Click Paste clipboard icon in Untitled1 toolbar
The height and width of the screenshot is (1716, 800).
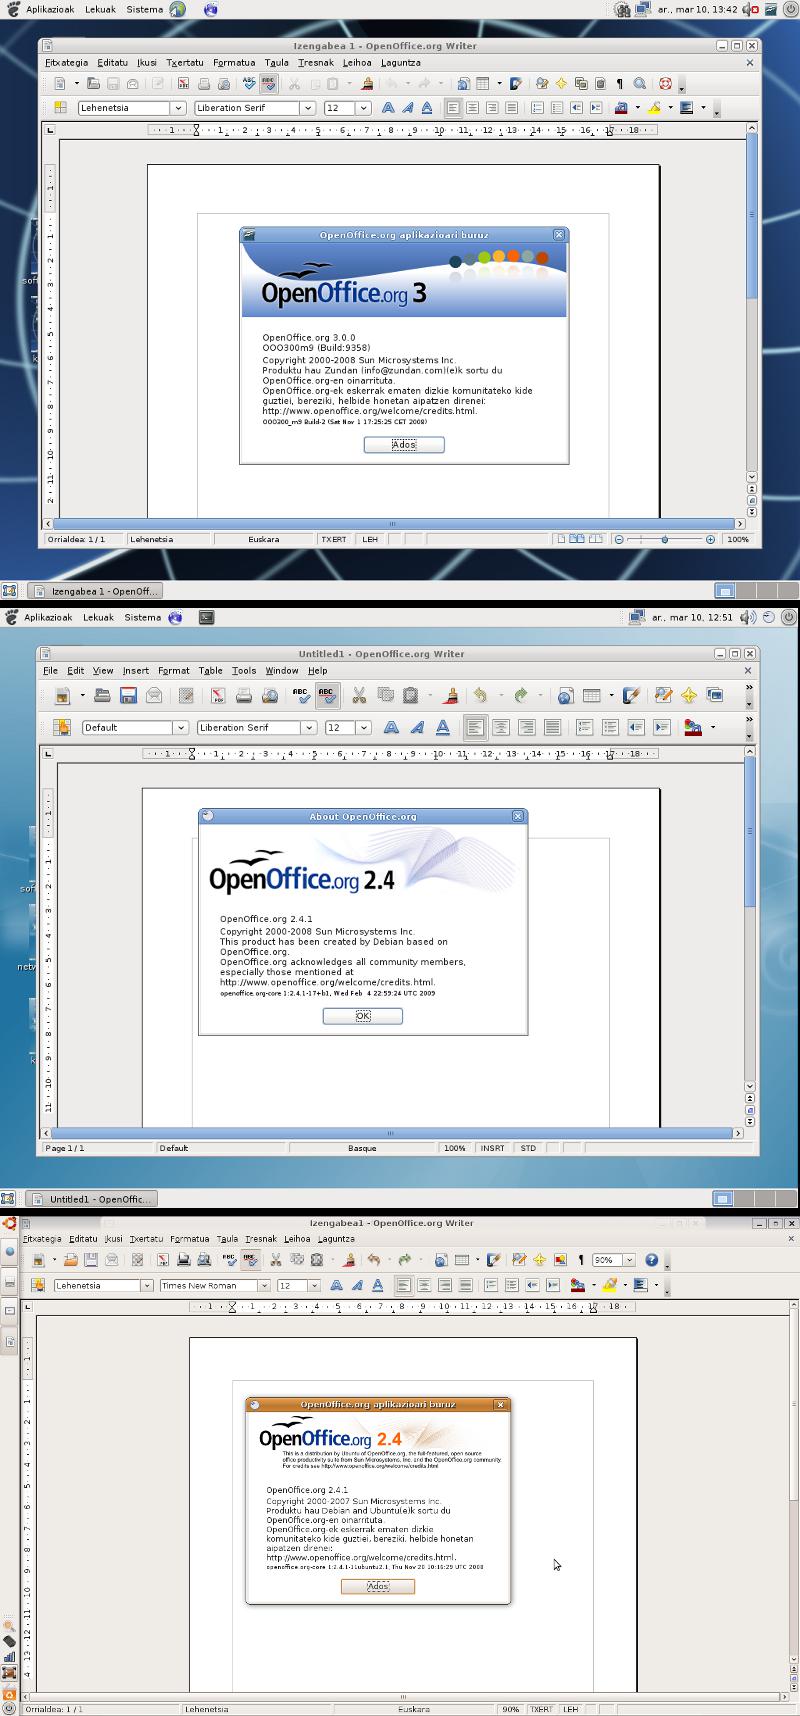tap(411, 695)
